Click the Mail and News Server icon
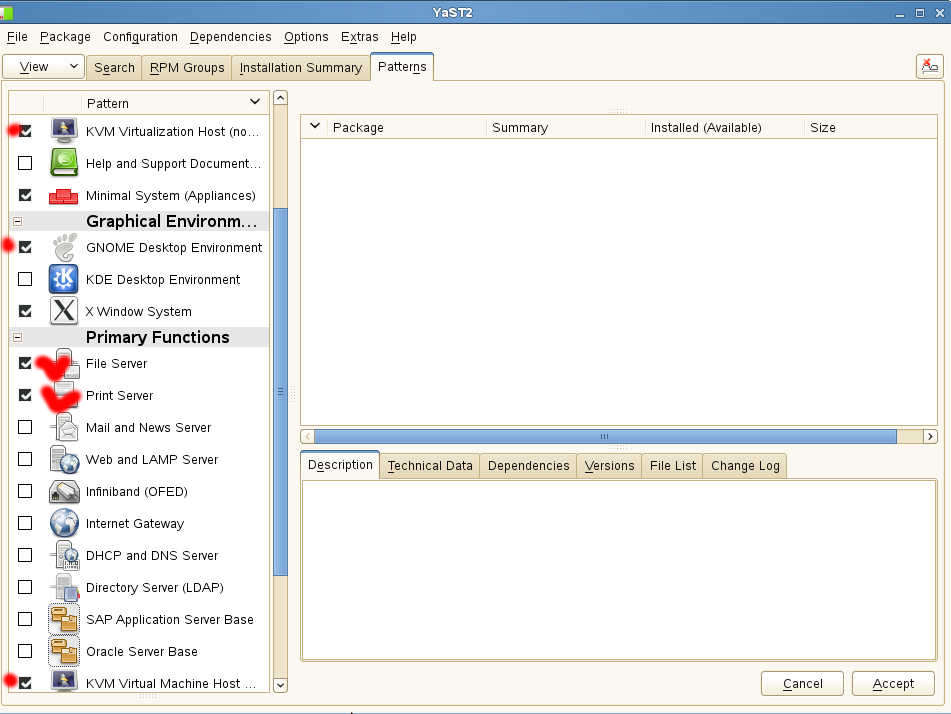This screenshot has height=714, width=951. tap(64, 427)
